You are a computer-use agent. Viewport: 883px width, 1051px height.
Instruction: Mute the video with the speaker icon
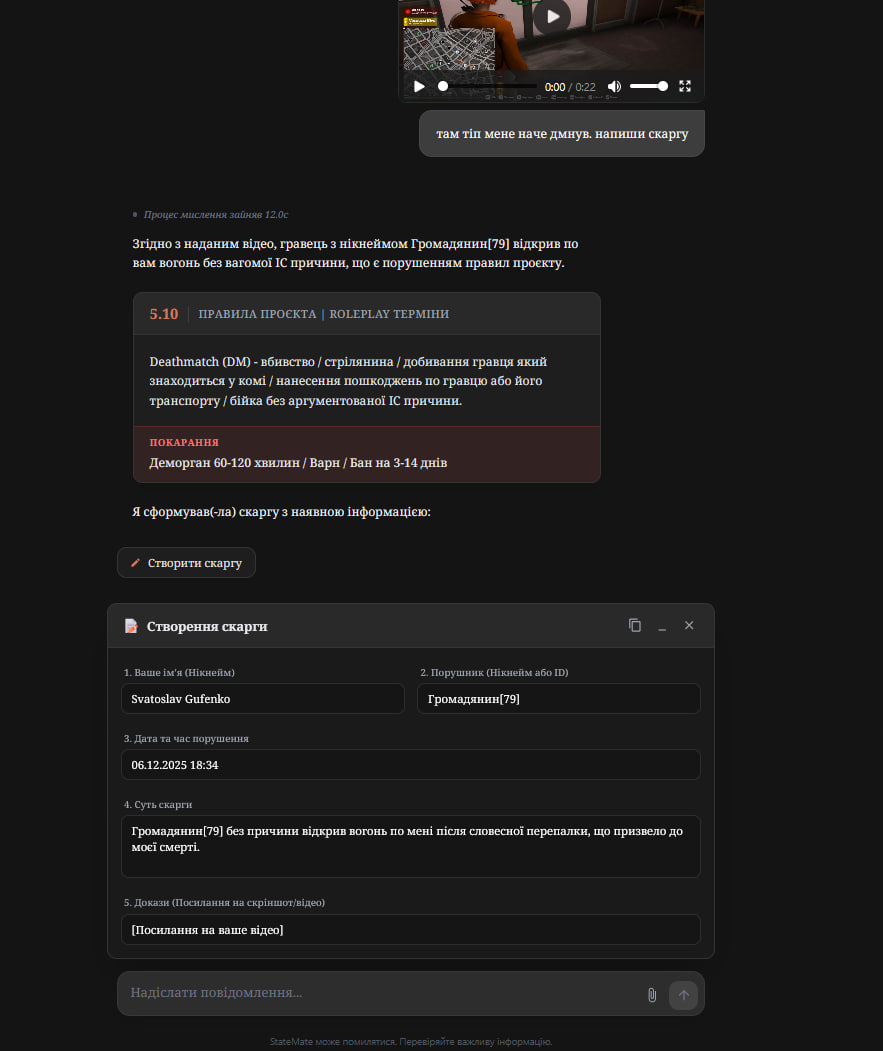[614, 86]
